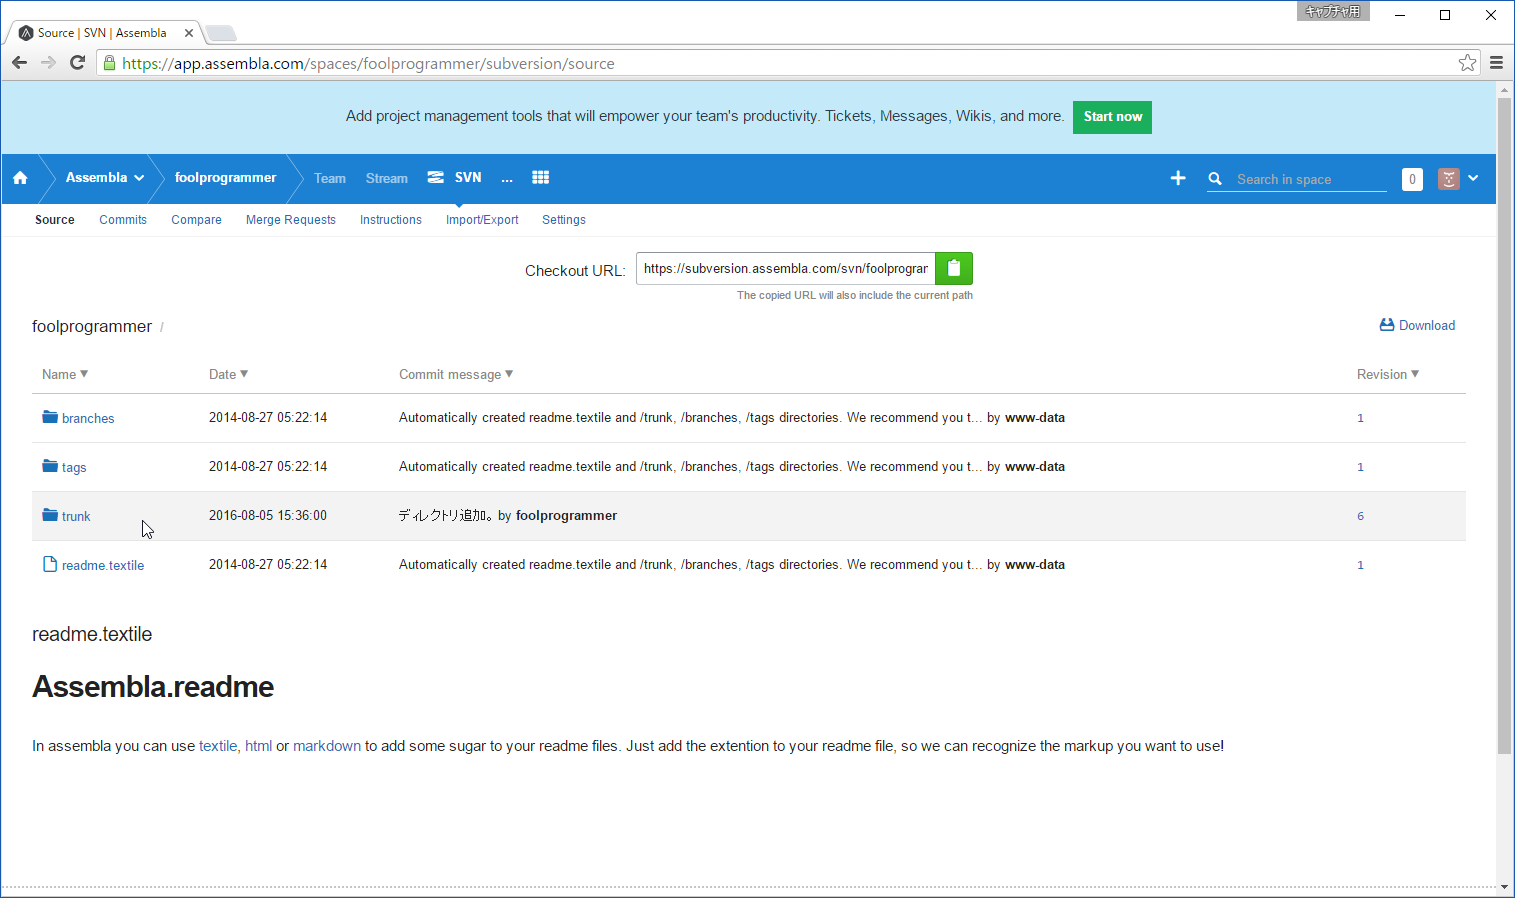Click the readme.textile file icon
This screenshot has width=1515, height=898.
click(50, 564)
